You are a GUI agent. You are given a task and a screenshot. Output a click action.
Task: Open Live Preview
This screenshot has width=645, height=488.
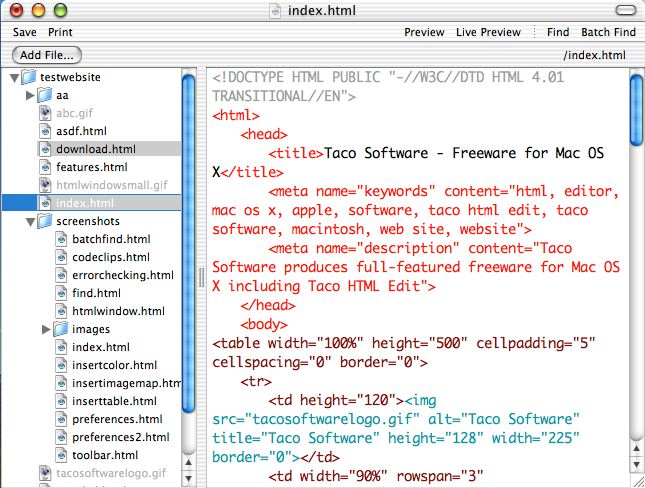point(488,32)
